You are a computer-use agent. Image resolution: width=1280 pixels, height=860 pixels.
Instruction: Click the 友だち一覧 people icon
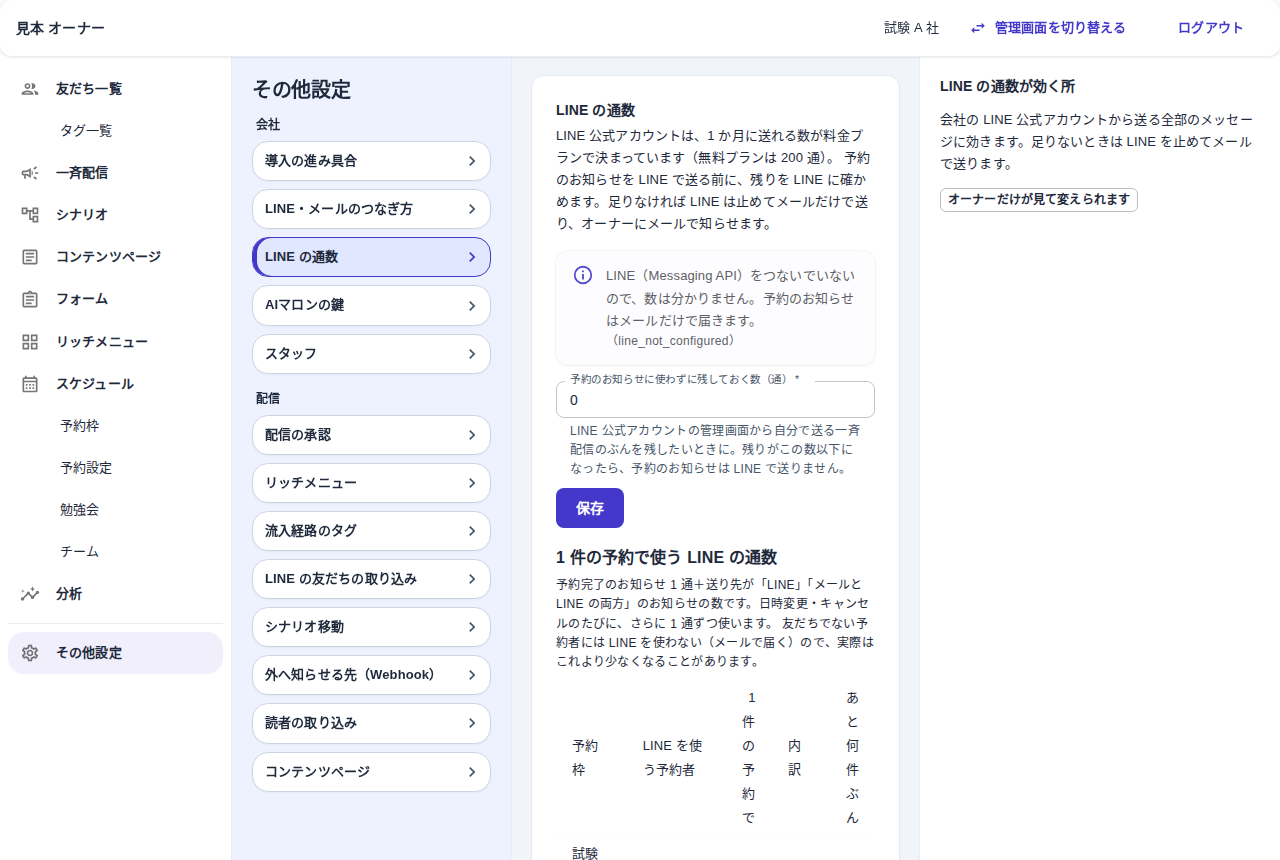point(30,89)
